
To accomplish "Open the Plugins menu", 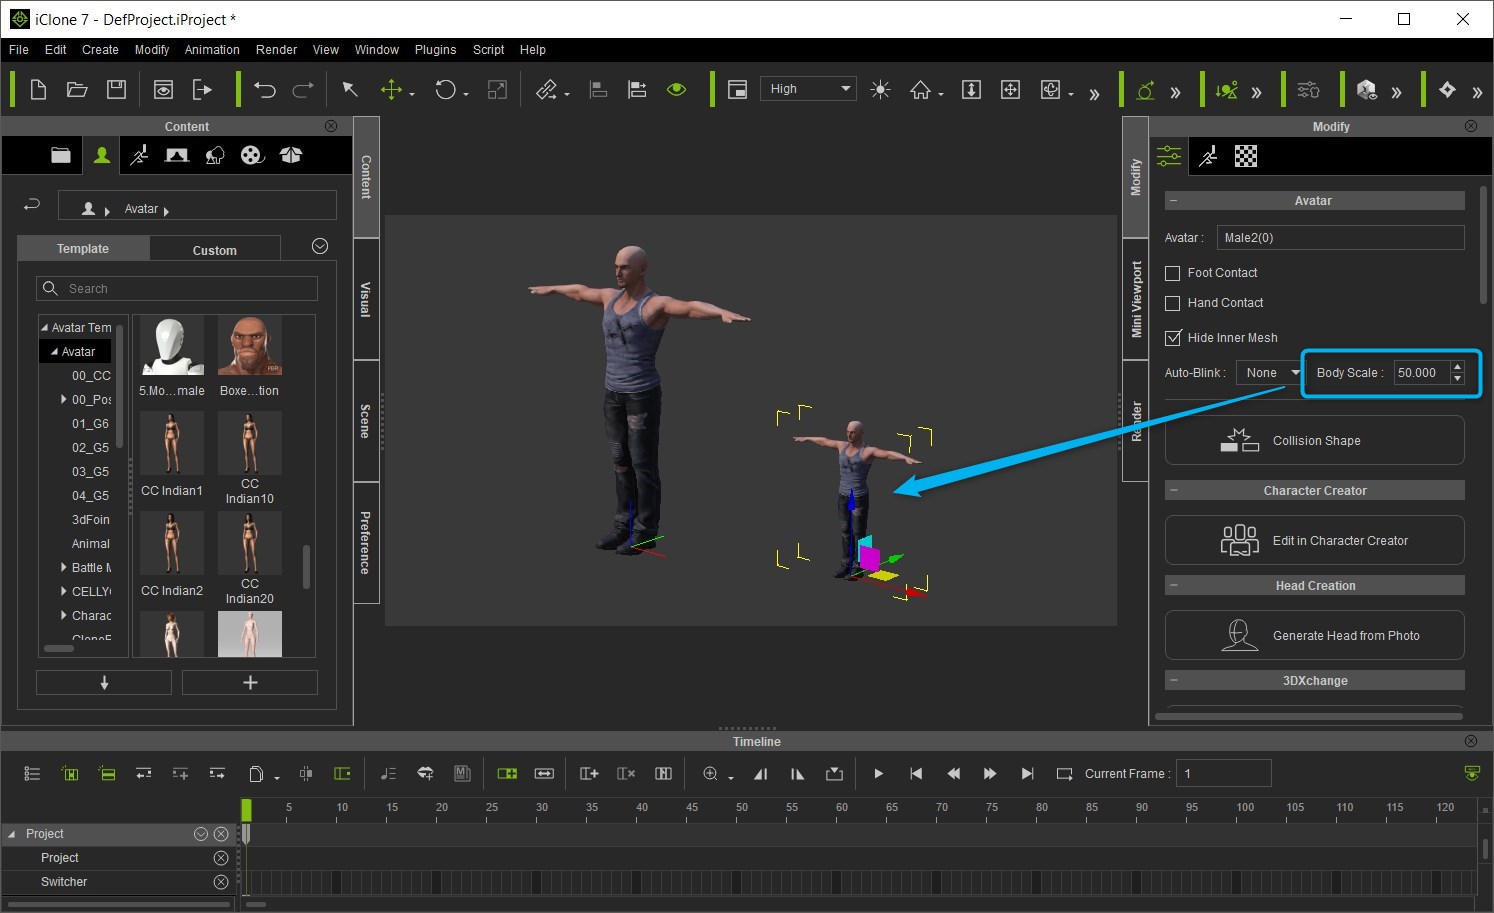I will pos(435,50).
